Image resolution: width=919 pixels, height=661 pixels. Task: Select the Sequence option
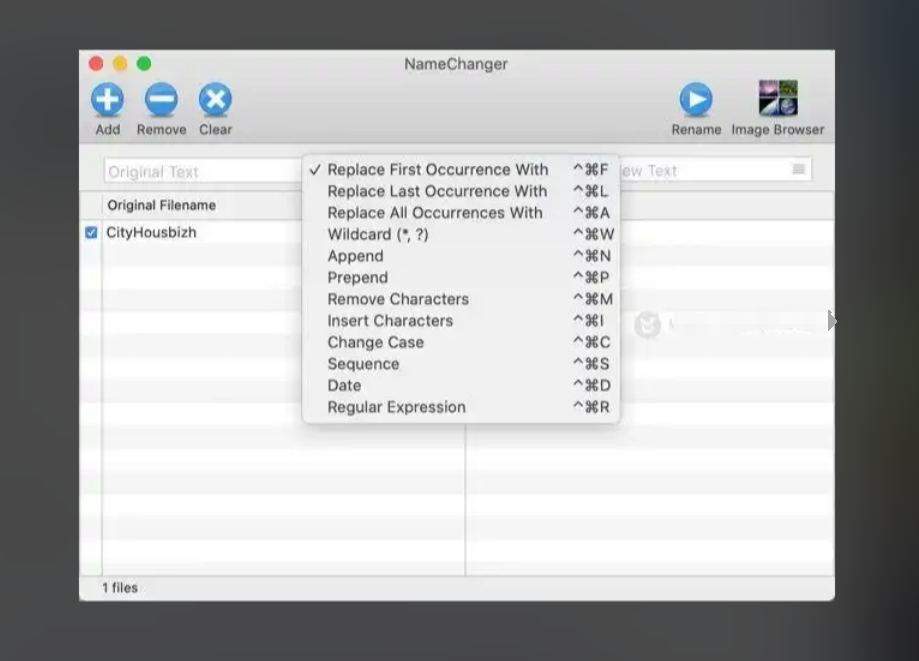461,364
